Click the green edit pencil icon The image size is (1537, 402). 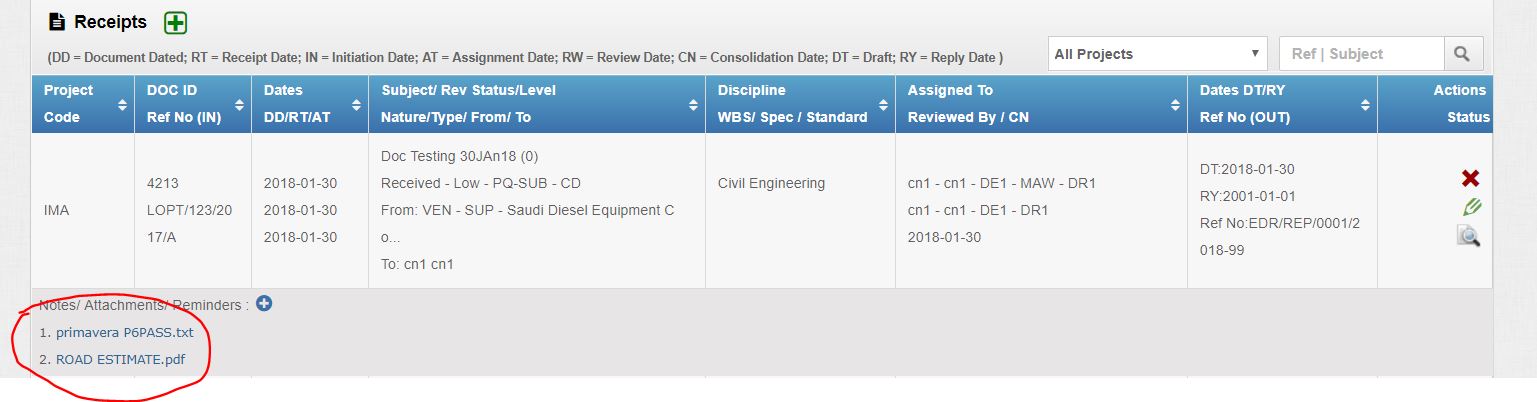tap(1471, 207)
